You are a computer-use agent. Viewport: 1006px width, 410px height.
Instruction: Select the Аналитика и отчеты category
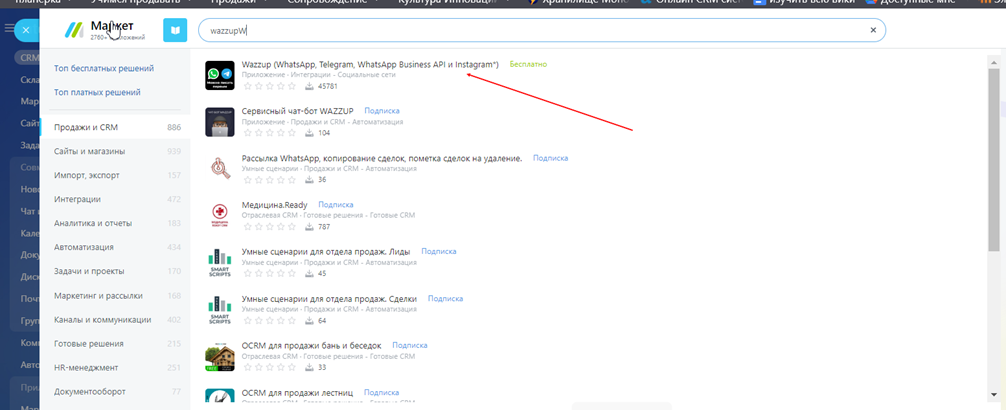coord(115,223)
